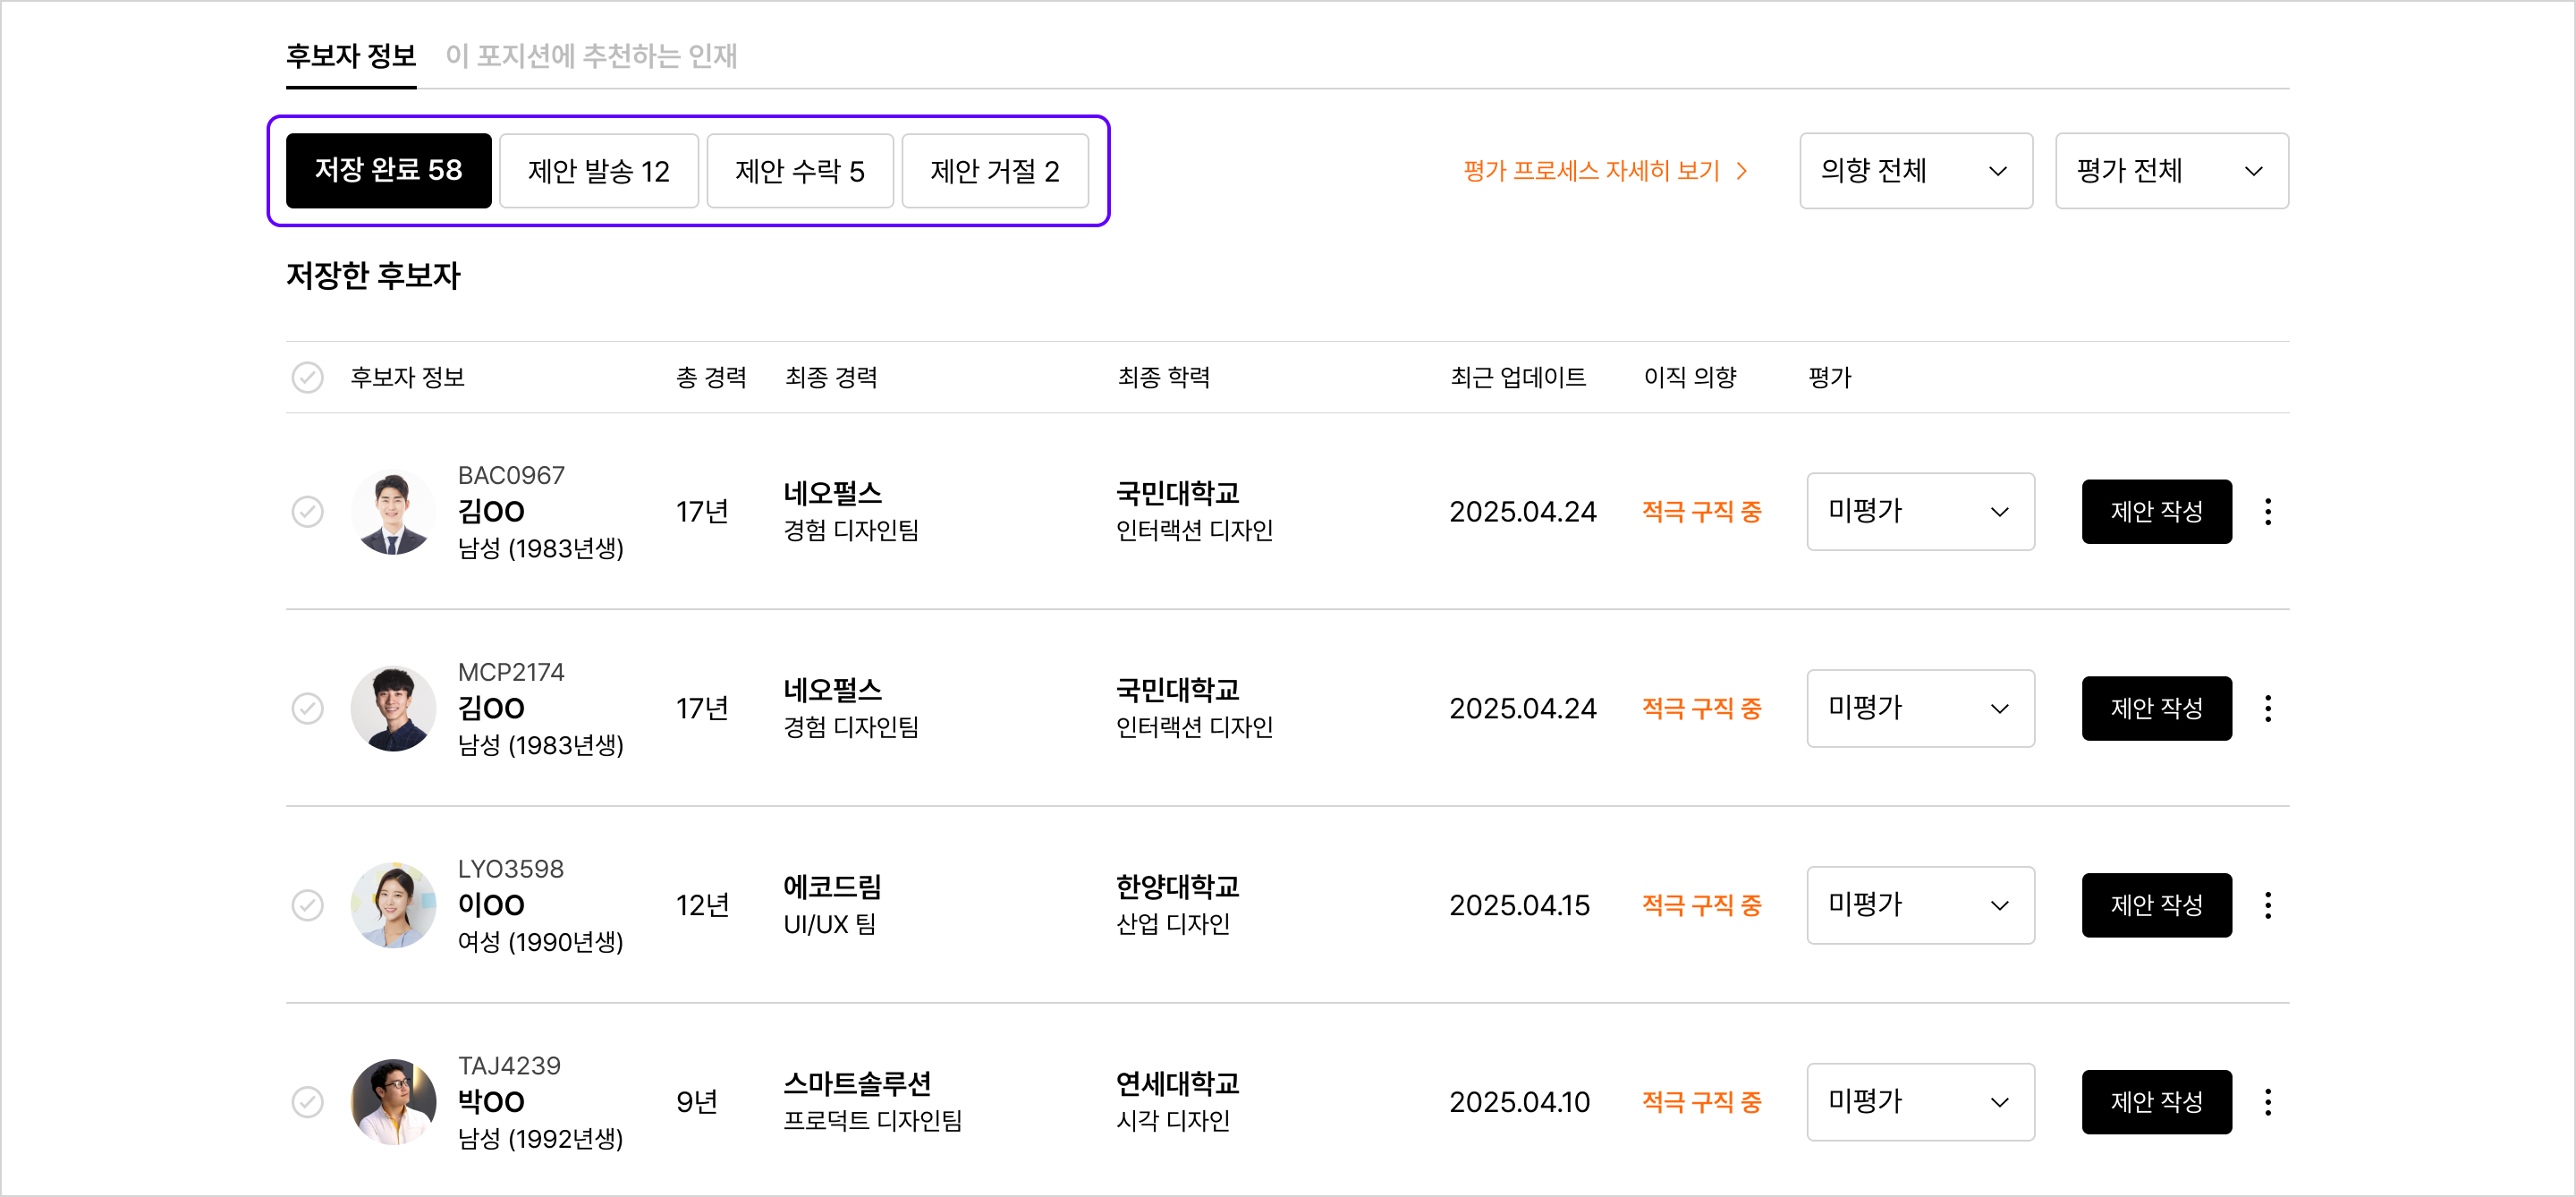Toggle the select-all checkbox in the table header
This screenshot has height=1197, width=2576.
[307, 377]
